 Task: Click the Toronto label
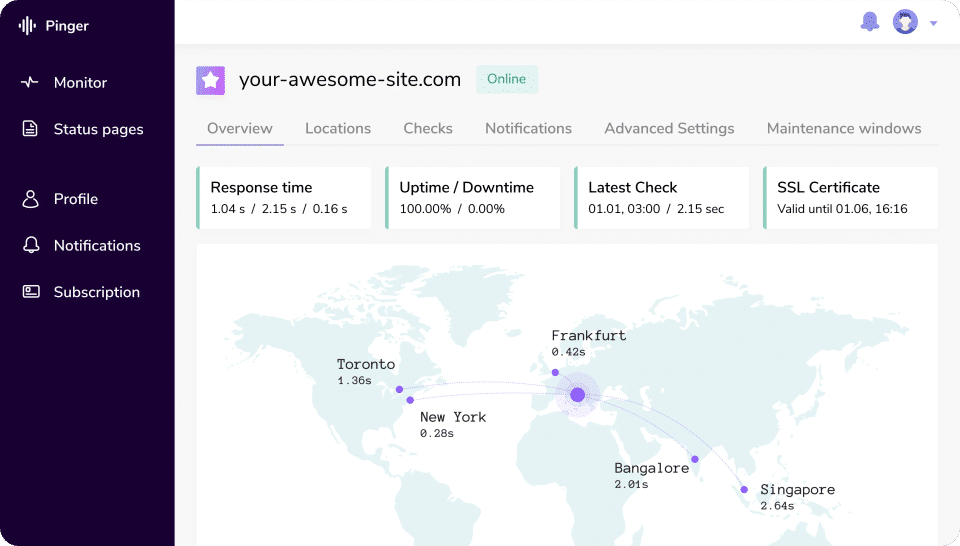click(x=366, y=364)
